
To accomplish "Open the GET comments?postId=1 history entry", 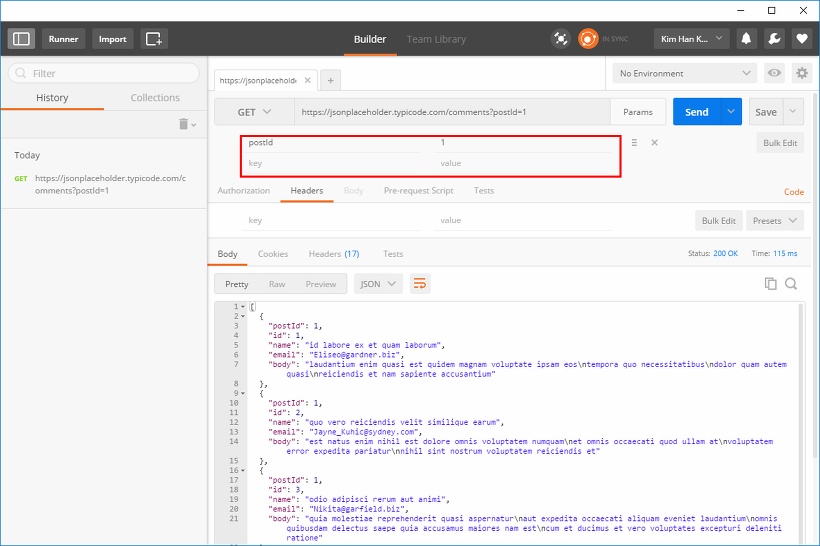I will click(x=104, y=184).
